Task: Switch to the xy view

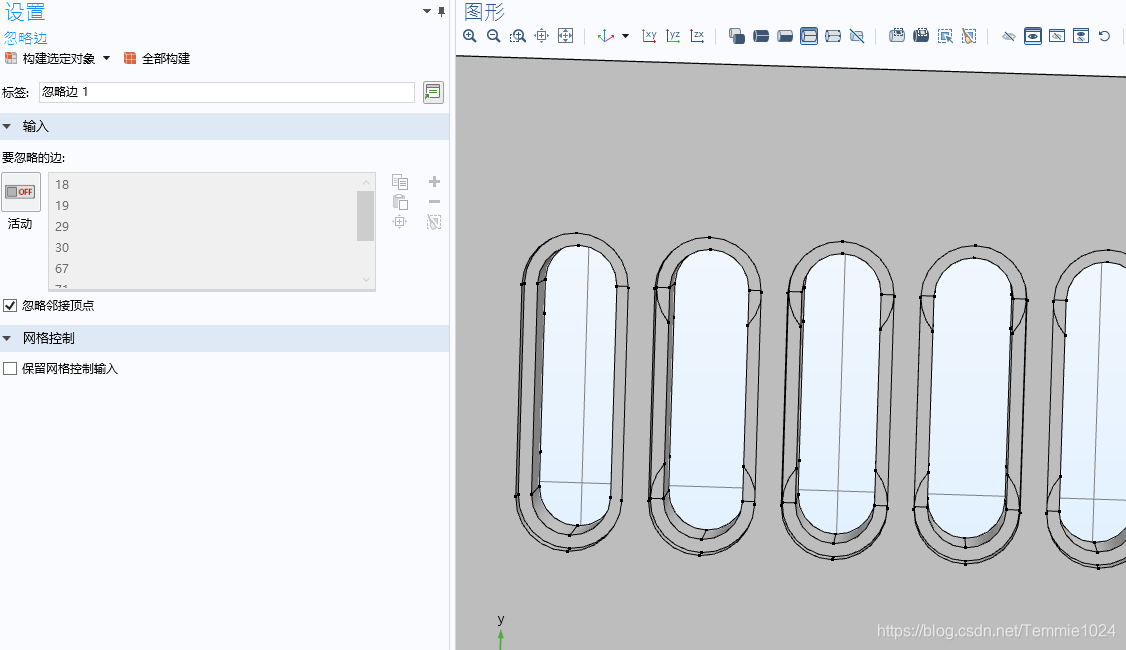Action: pos(649,36)
